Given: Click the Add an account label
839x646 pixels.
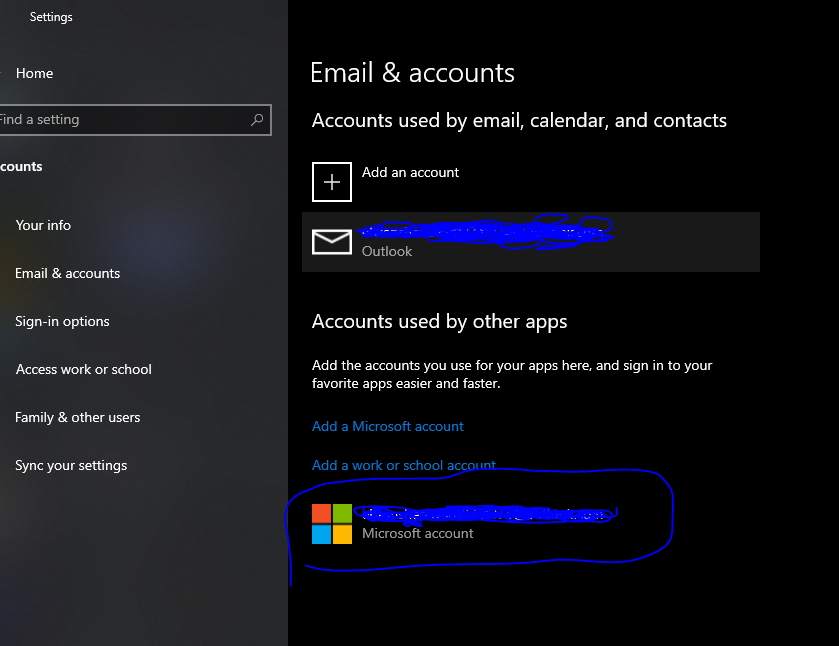Looking at the screenshot, I should click(410, 172).
